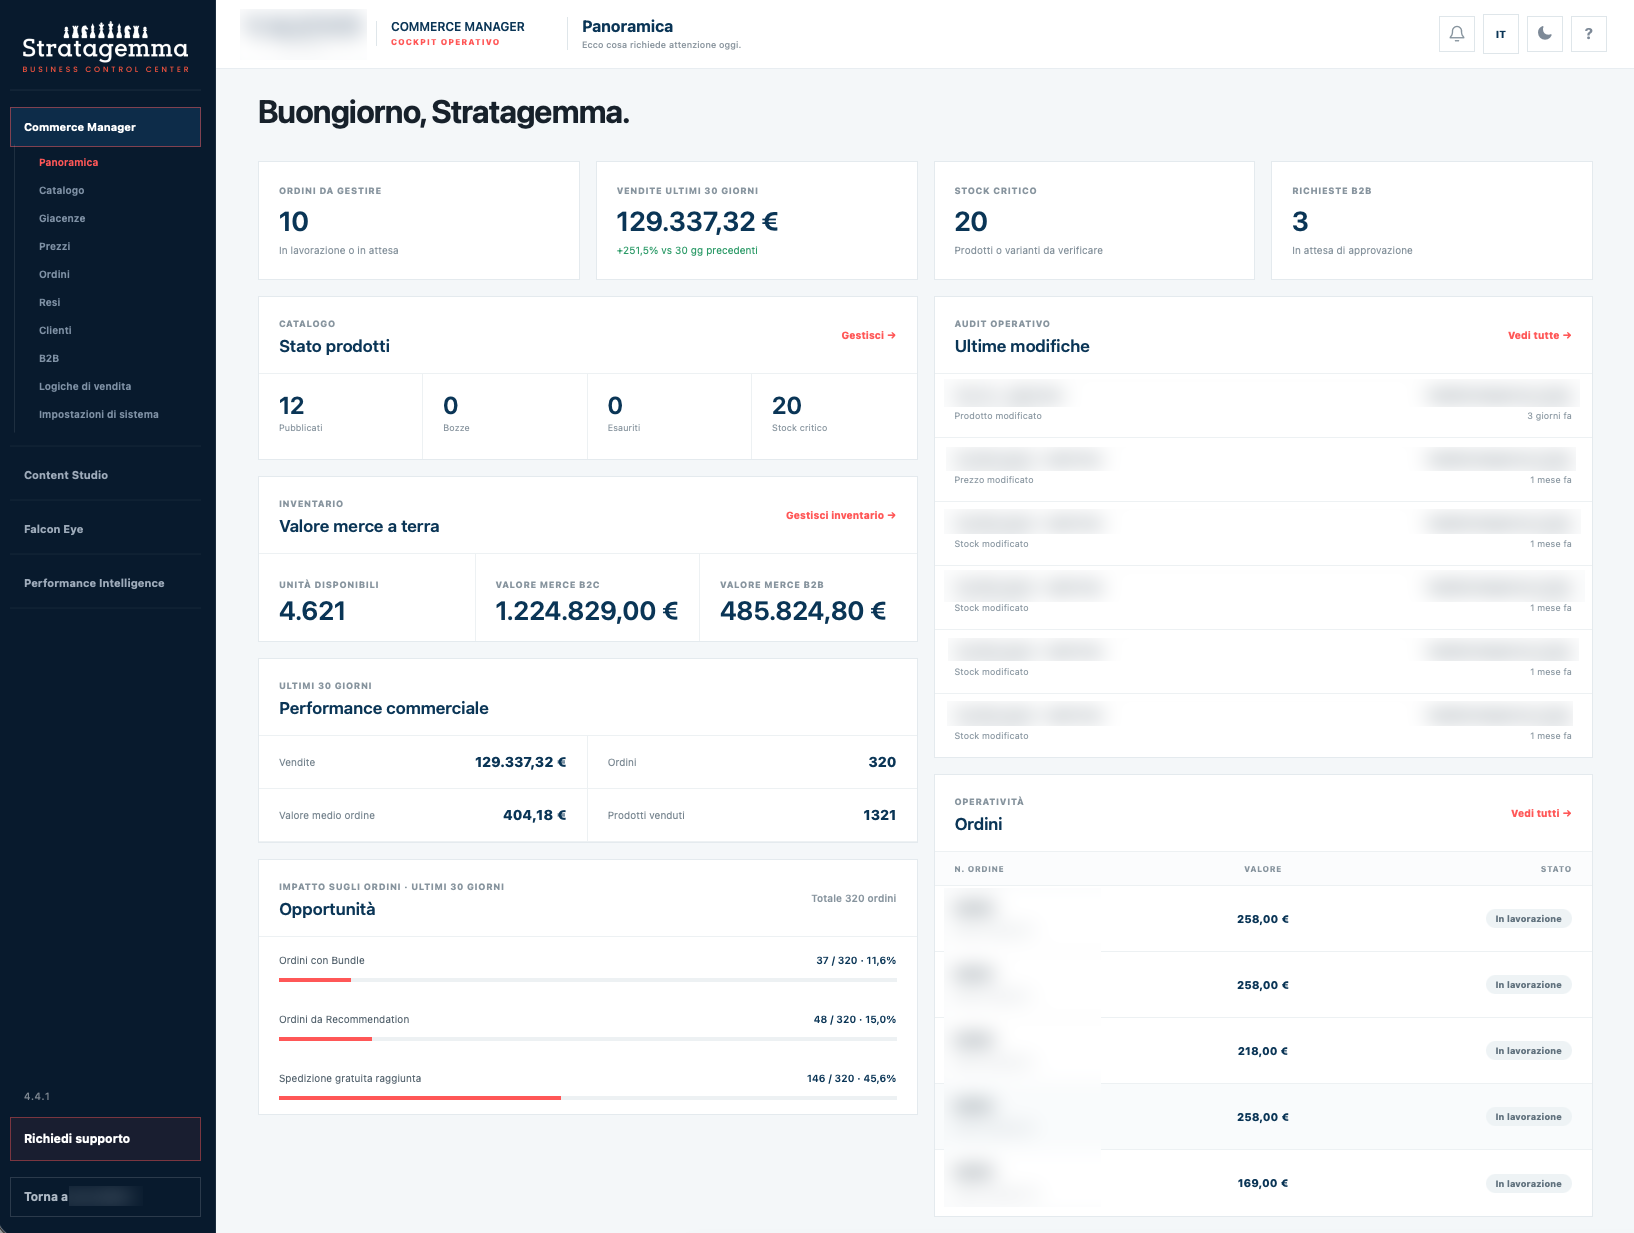Select the 12 Pubblicati tile
The height and width of the screenshot is (1233, 1634).
click(341, 416)
